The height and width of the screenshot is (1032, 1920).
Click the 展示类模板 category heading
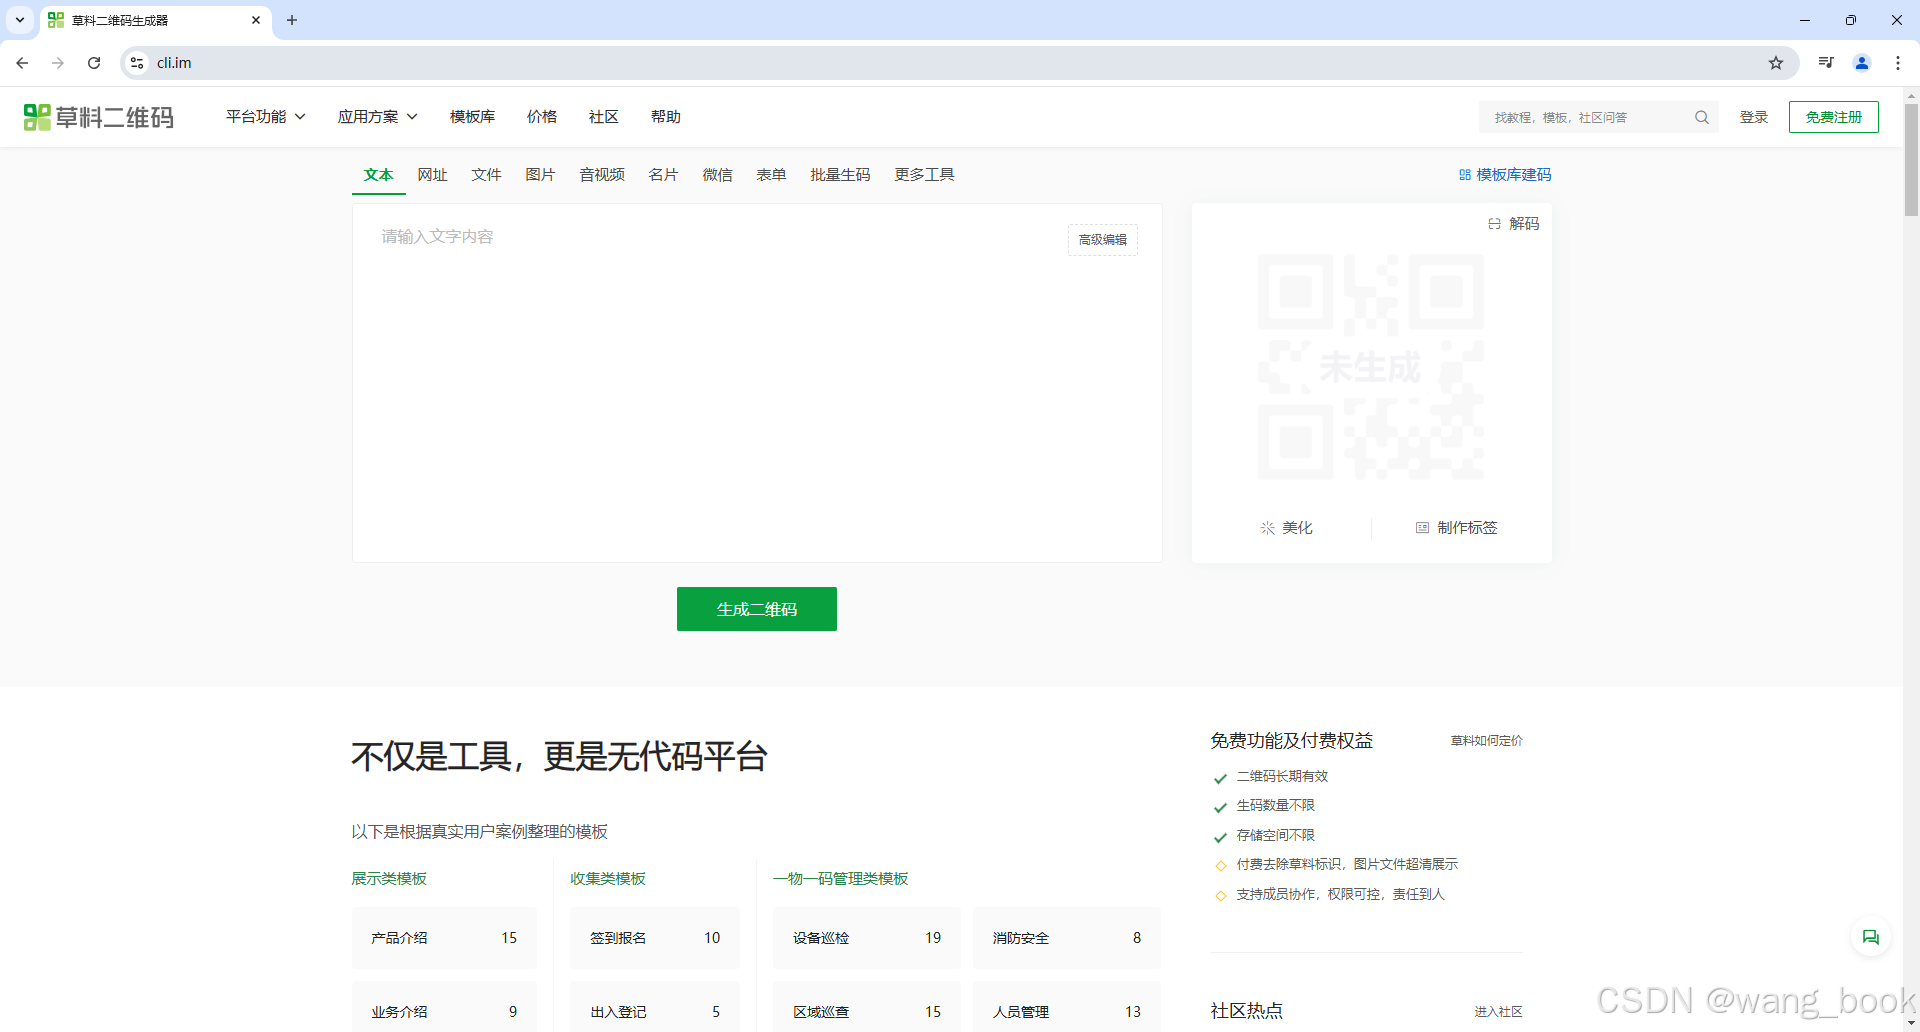tap(389, 879)
